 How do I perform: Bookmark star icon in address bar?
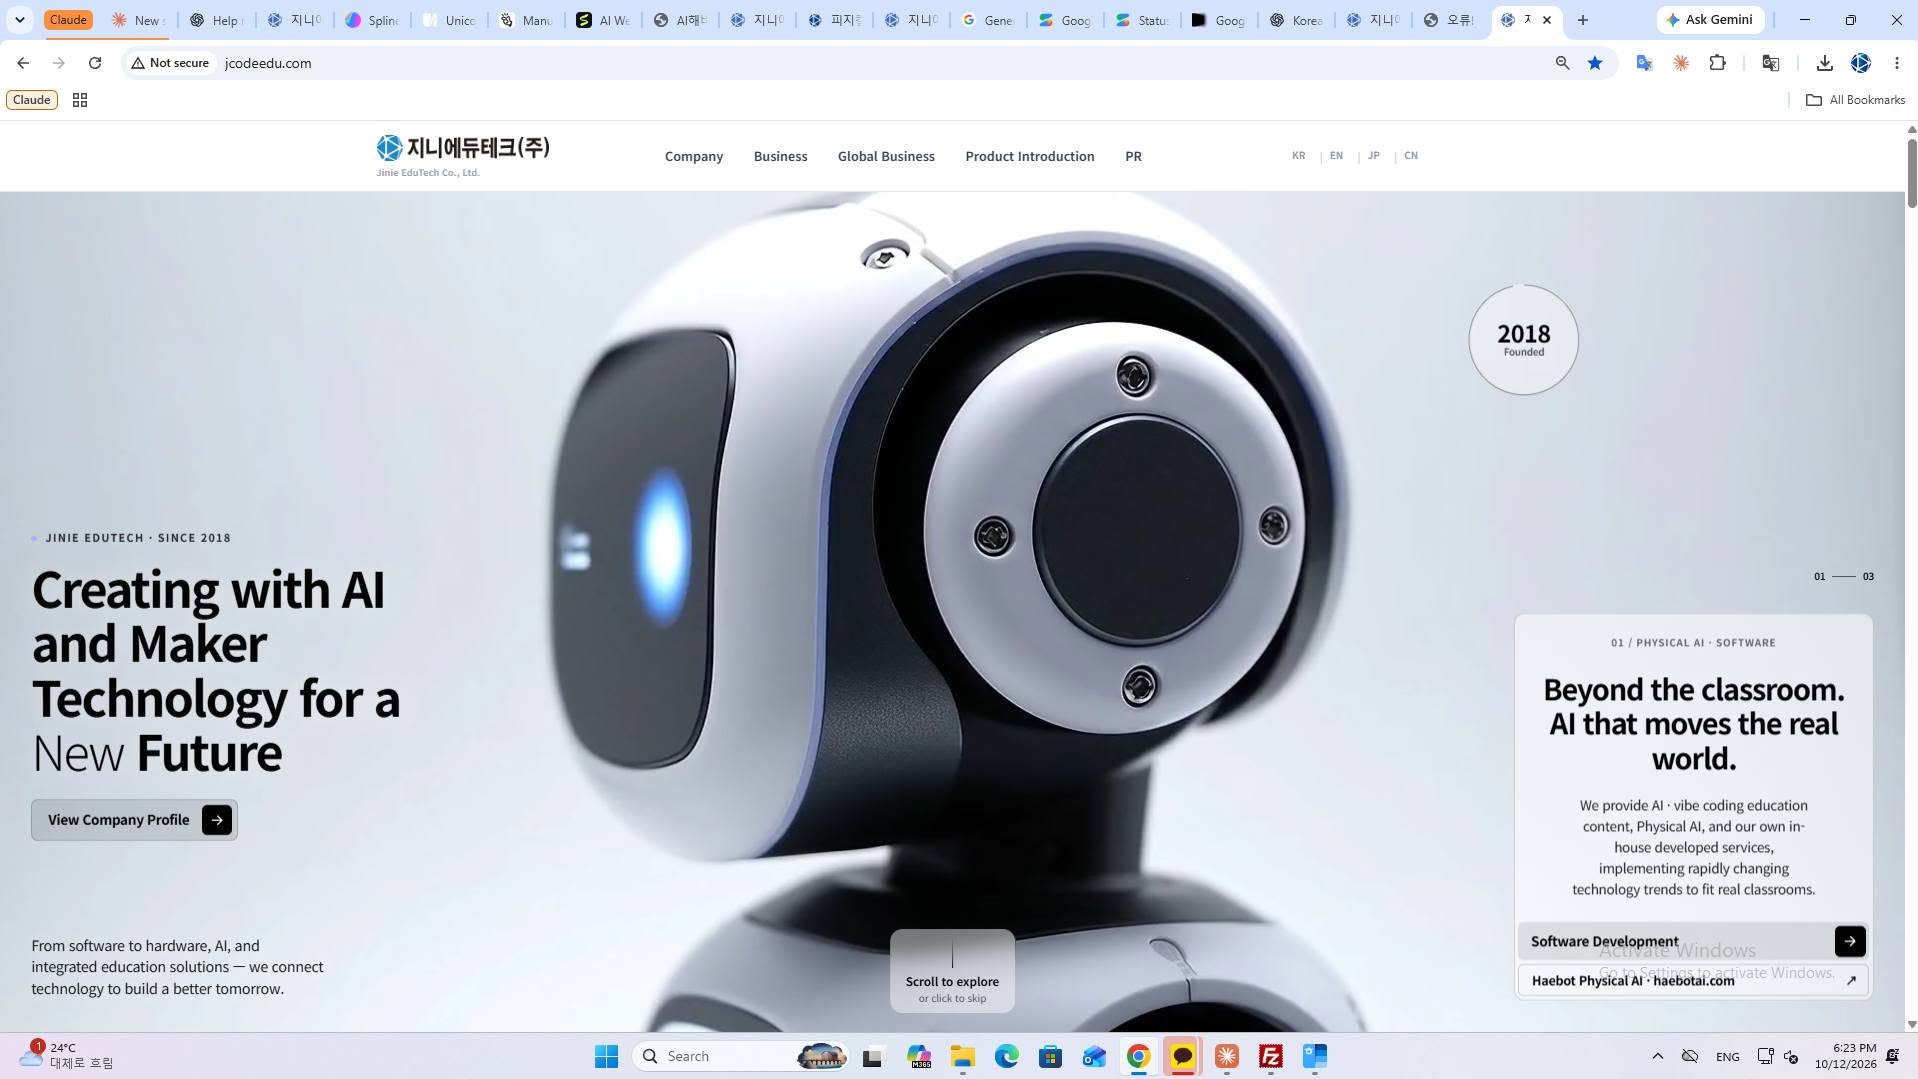click(x=1595, y=63)
